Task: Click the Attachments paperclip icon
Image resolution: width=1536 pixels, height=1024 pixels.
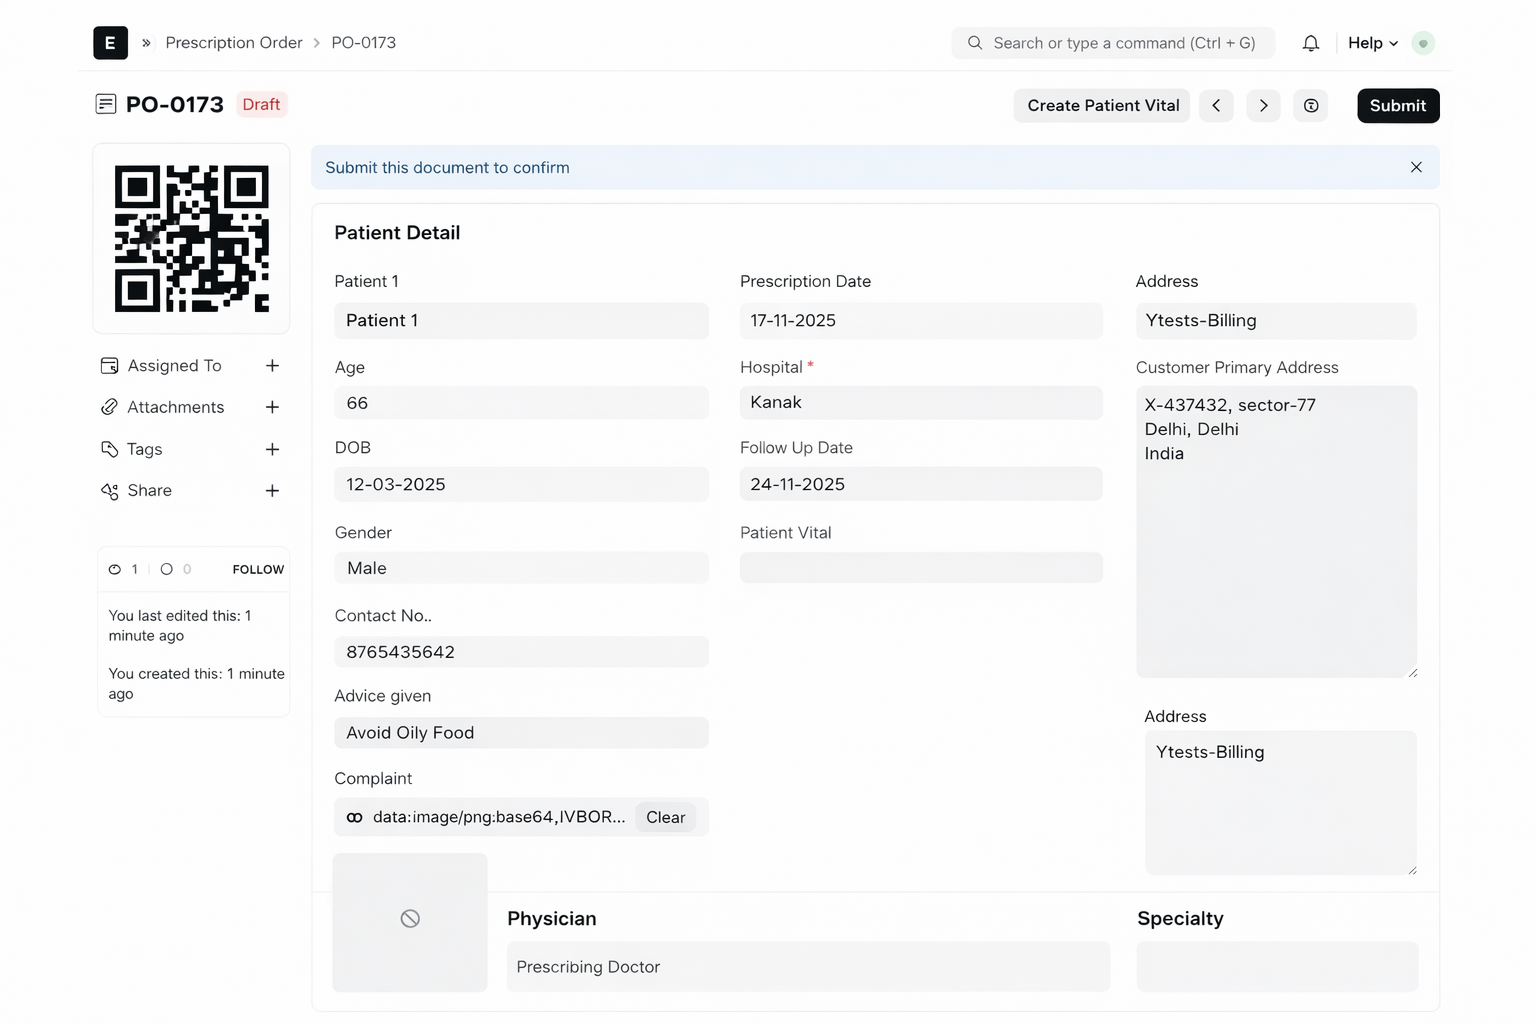Action: 110,407
